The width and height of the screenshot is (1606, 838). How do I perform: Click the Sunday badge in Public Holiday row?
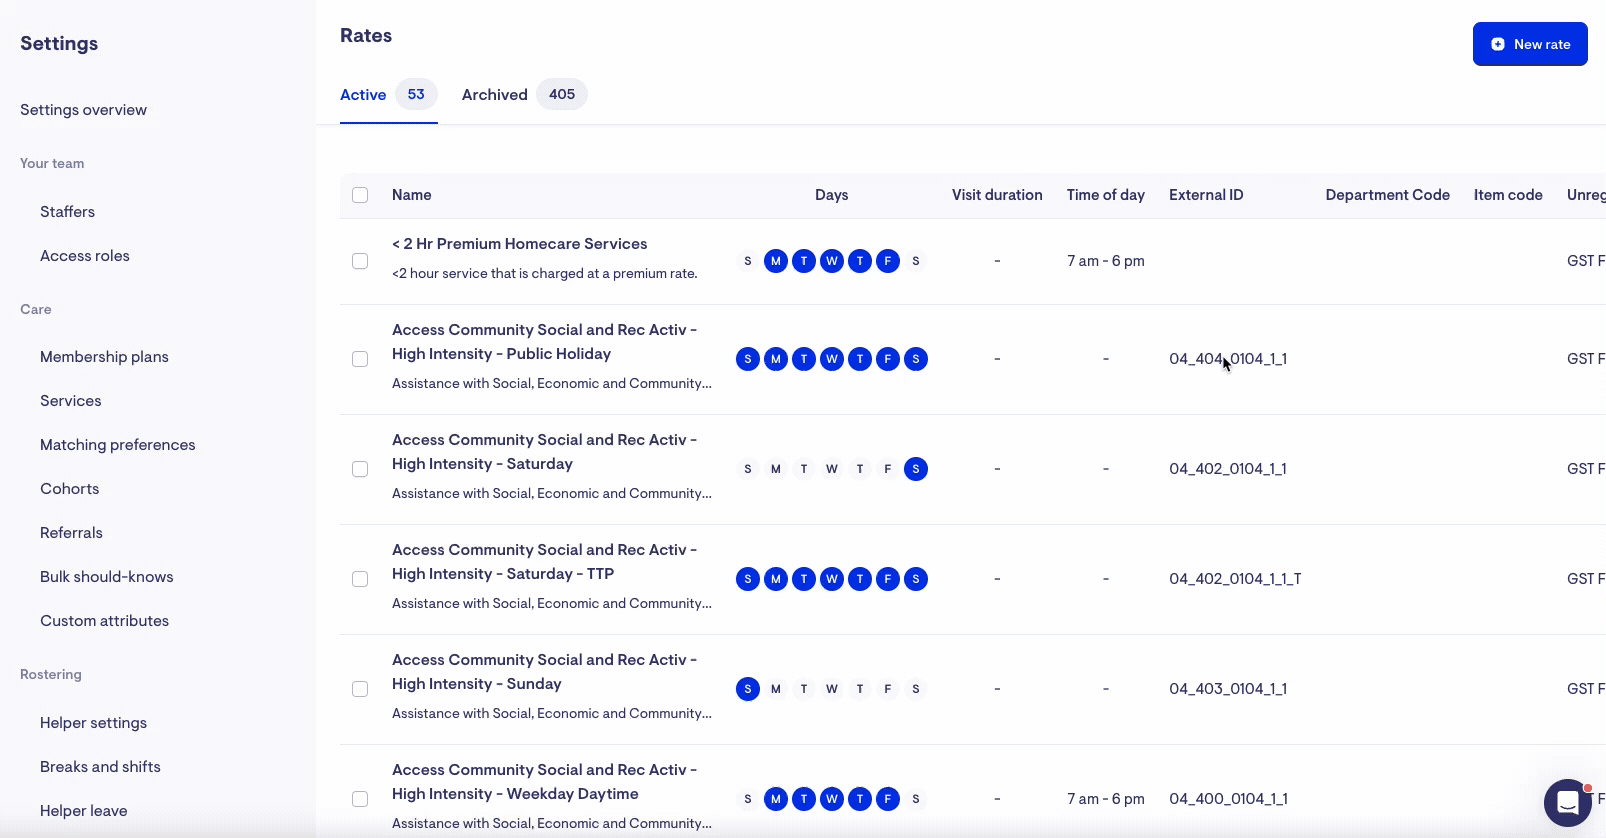coord(748,359)
